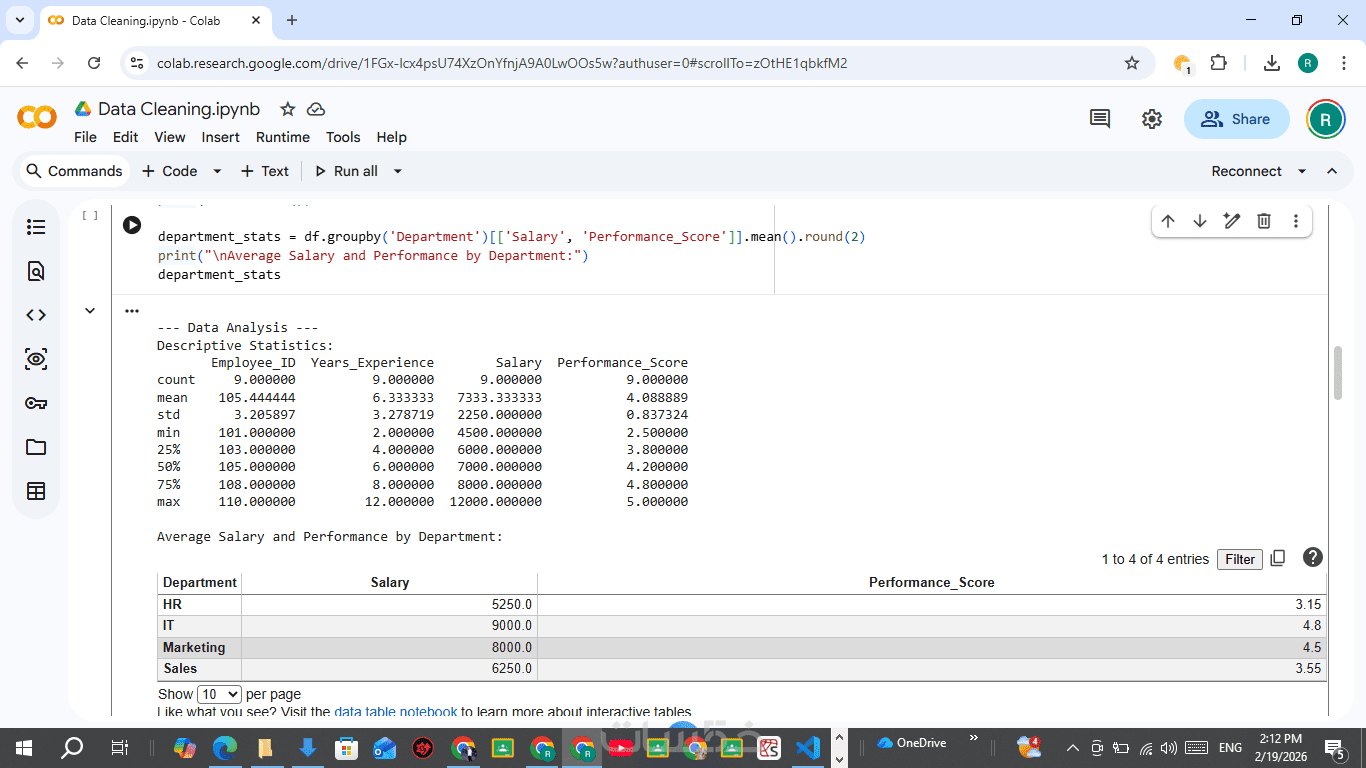Click the Reconnect button
This screenshot has height=768, width=1366.
tap(1246, 171)
